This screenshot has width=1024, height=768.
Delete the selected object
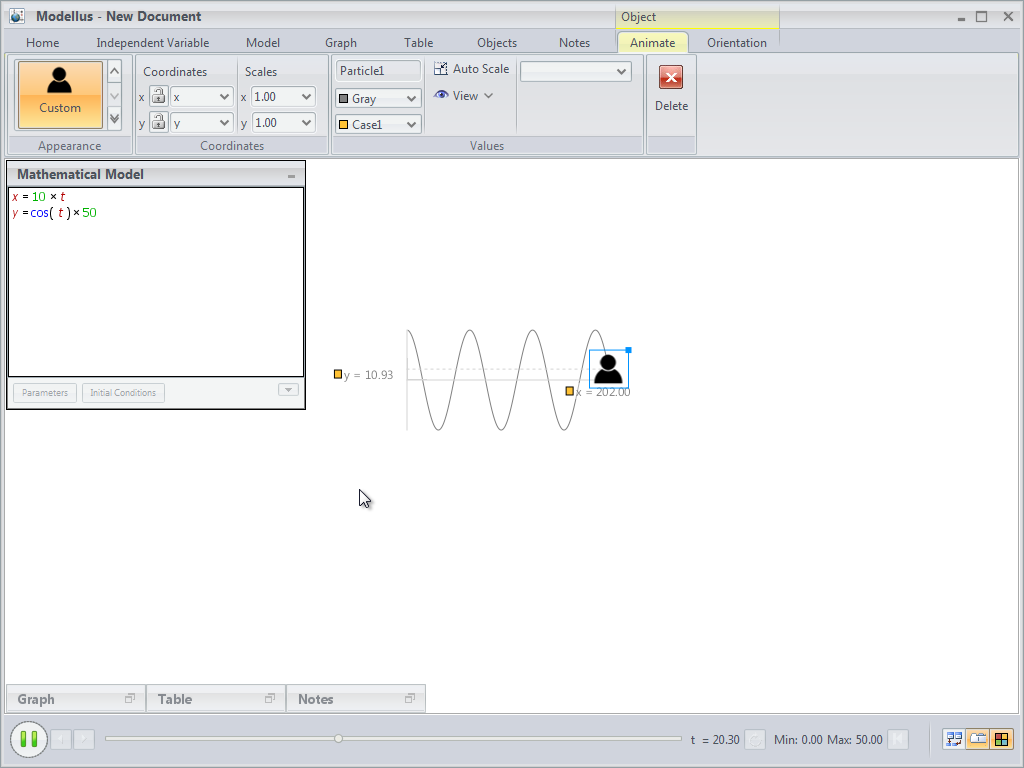point(671,89)
